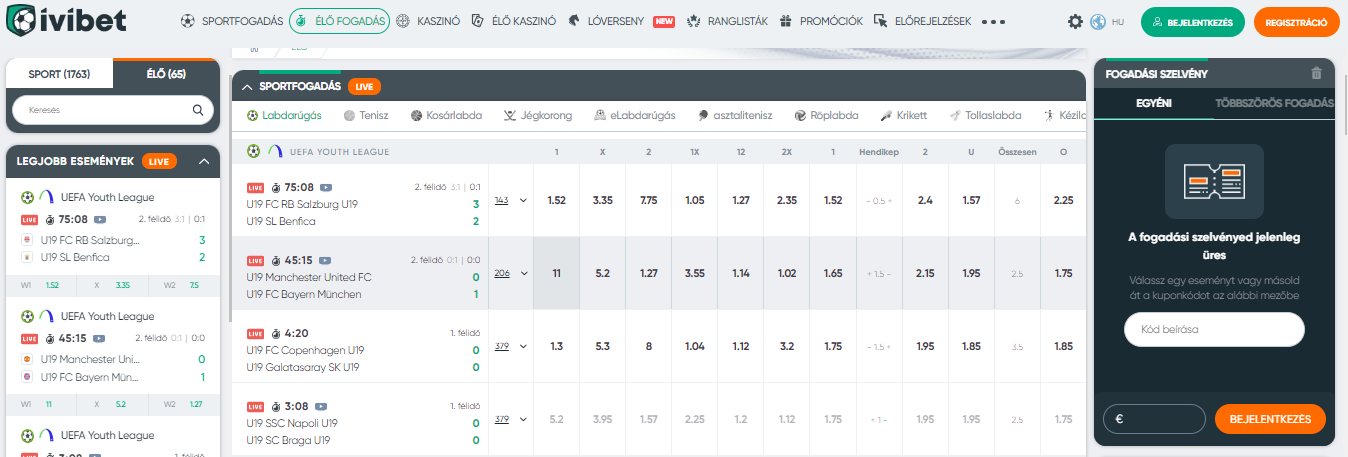This screenshot has height=457, width=1348.
Task: Open the settings gear icon
Action: pyautogui.click(x=1075, y=21)
